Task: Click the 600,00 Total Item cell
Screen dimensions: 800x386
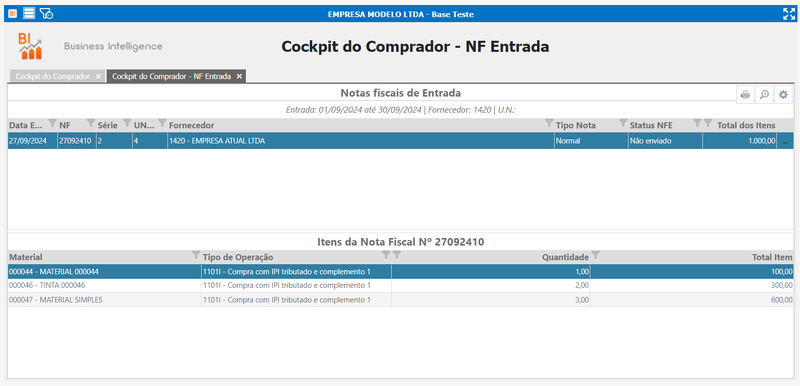Action: point(692,300)
